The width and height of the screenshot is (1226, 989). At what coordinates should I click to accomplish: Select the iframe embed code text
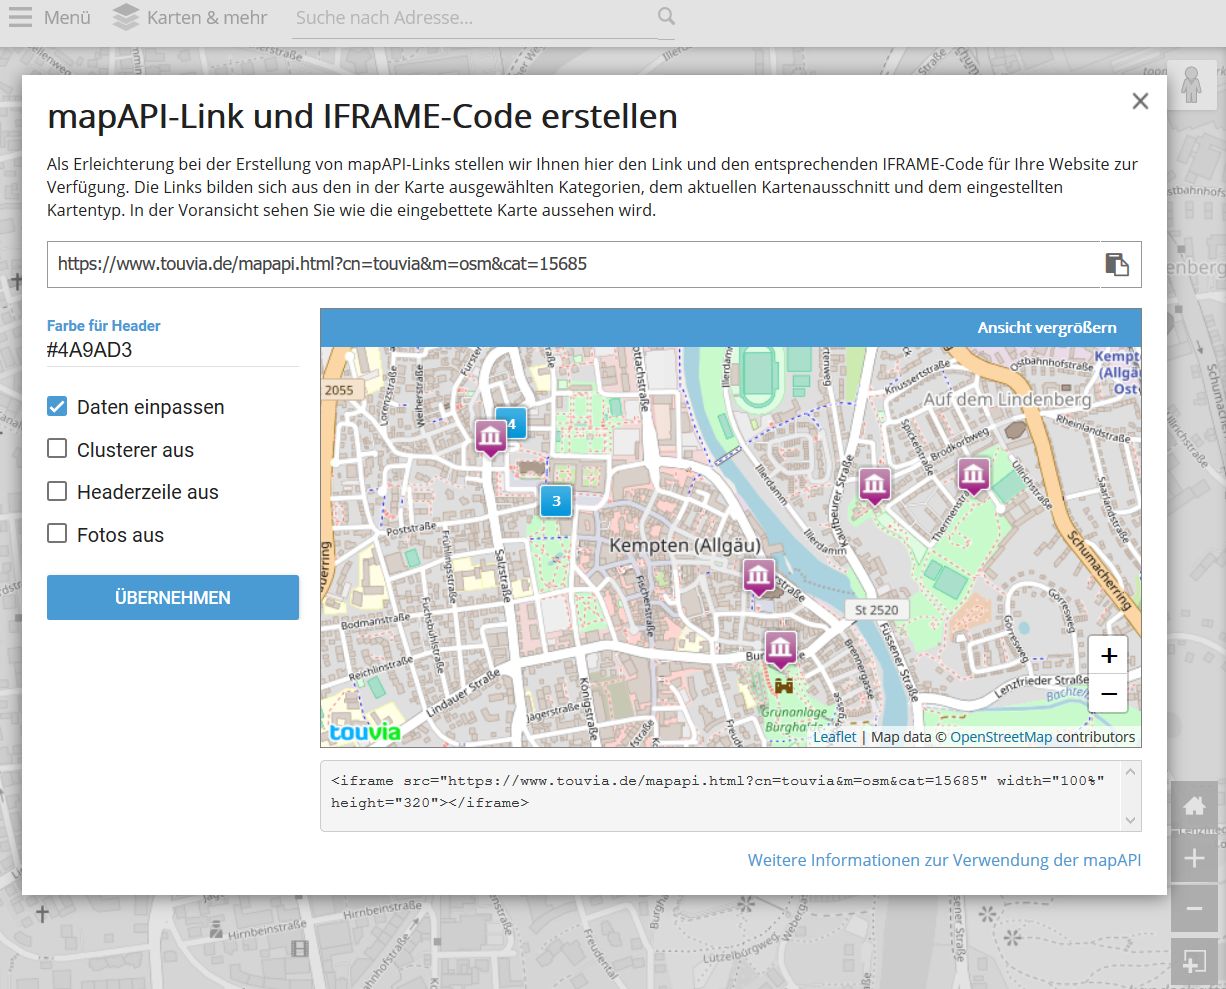(x=722, y=796)
